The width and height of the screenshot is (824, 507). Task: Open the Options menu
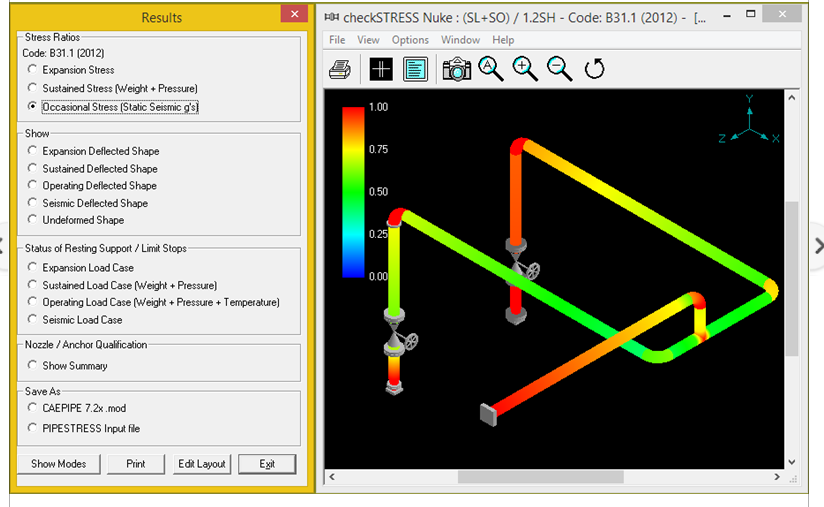click(x=410, y=40)
